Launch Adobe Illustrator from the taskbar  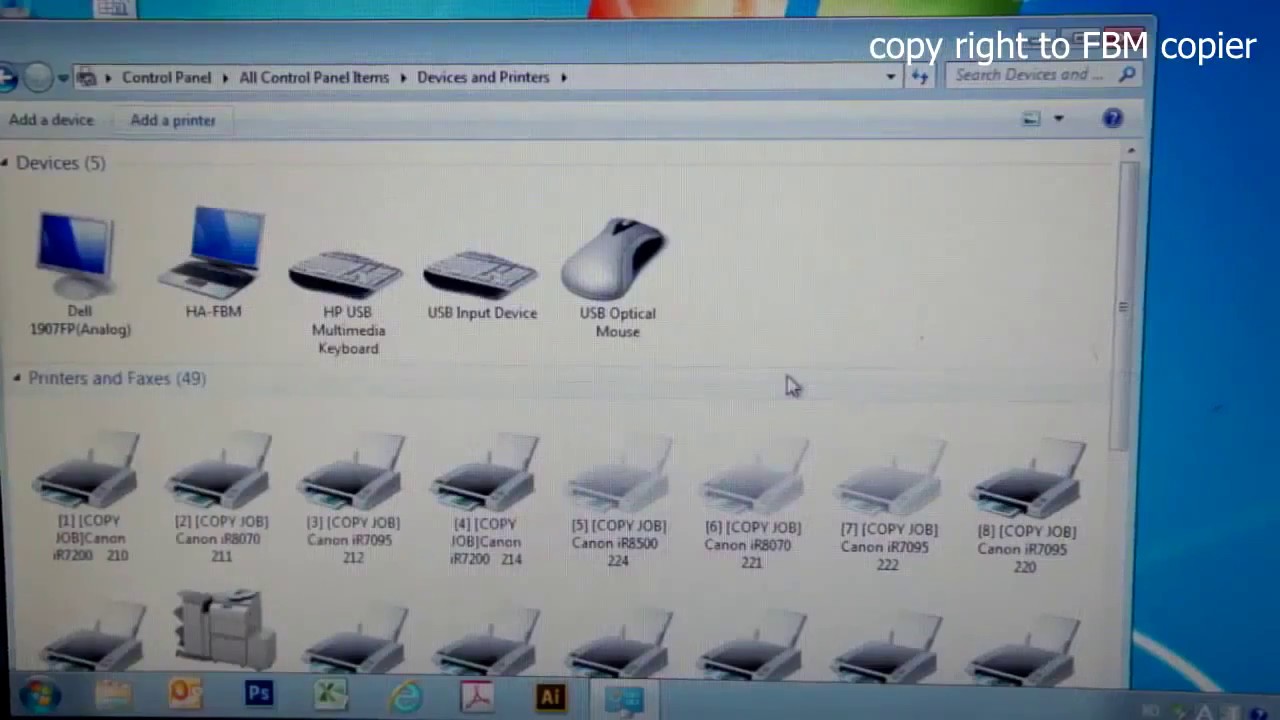[551, 696]
